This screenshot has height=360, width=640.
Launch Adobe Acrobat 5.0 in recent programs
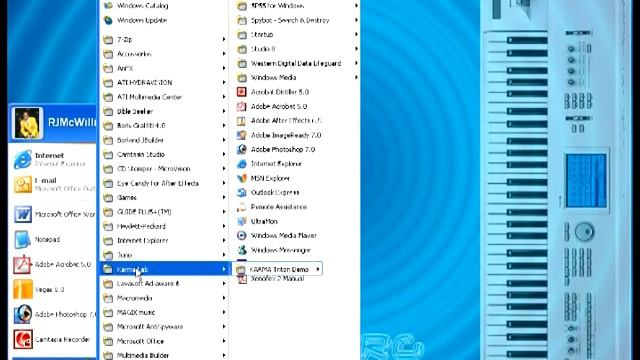(x=53, y=264)
